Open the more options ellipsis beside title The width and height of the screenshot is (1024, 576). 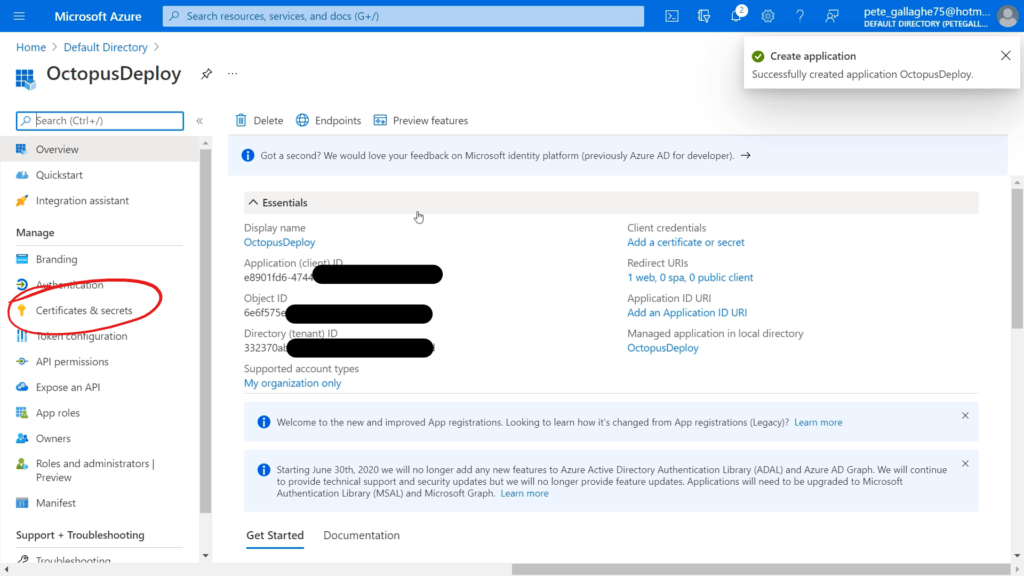tap(232, 74)
